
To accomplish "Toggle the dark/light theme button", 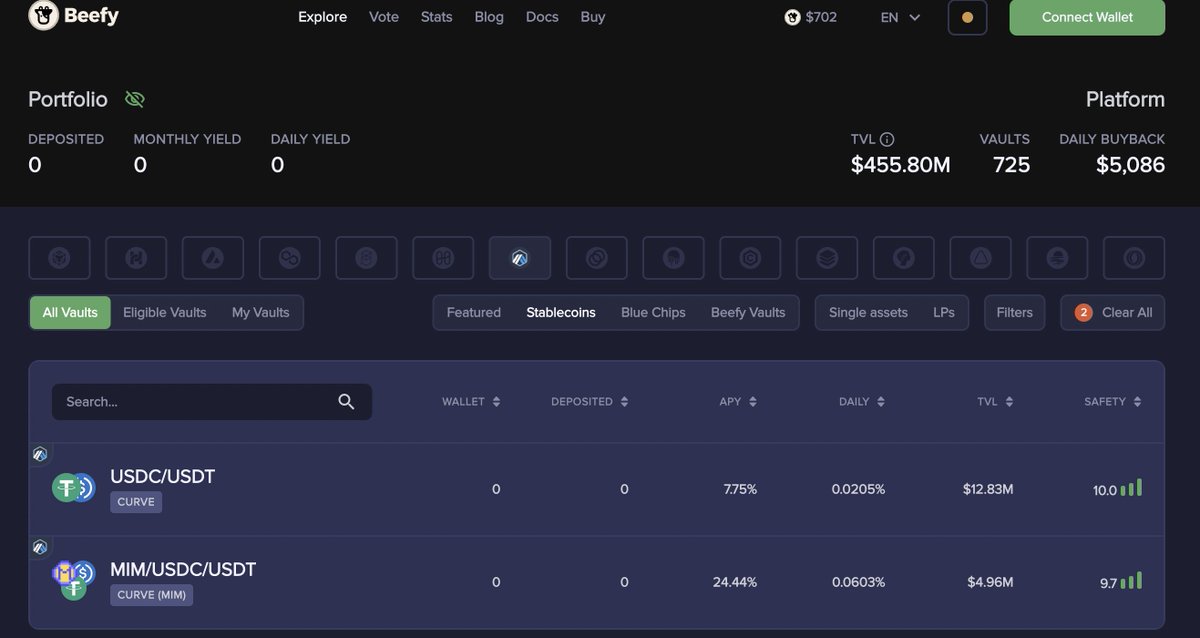I will tap(967, 17).
